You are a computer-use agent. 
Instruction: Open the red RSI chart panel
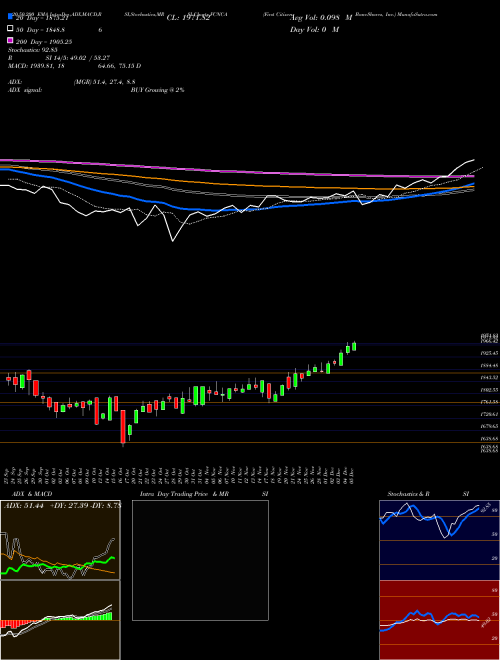[439, 620]
